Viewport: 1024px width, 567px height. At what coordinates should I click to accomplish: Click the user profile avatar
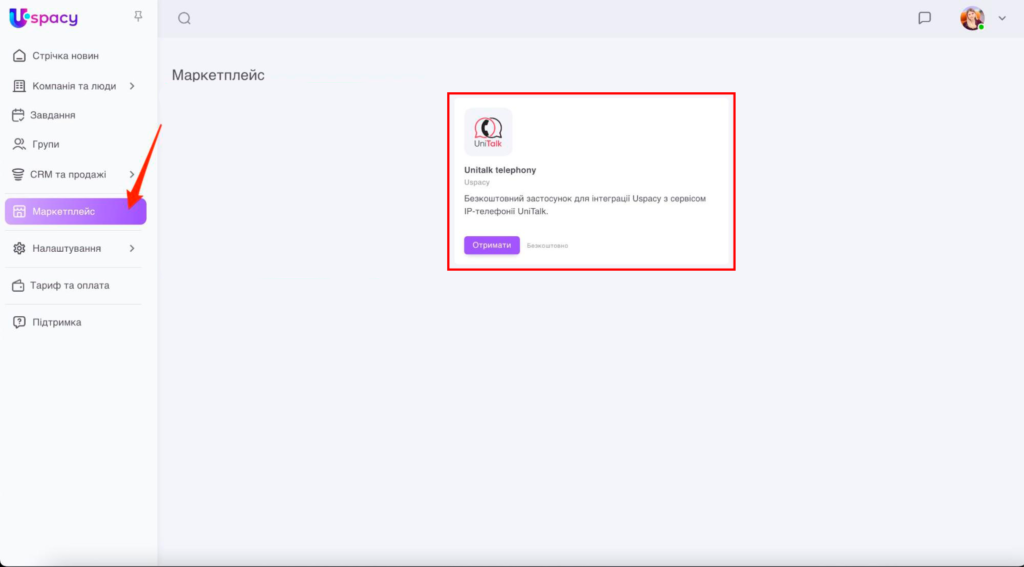coord(971,18)
